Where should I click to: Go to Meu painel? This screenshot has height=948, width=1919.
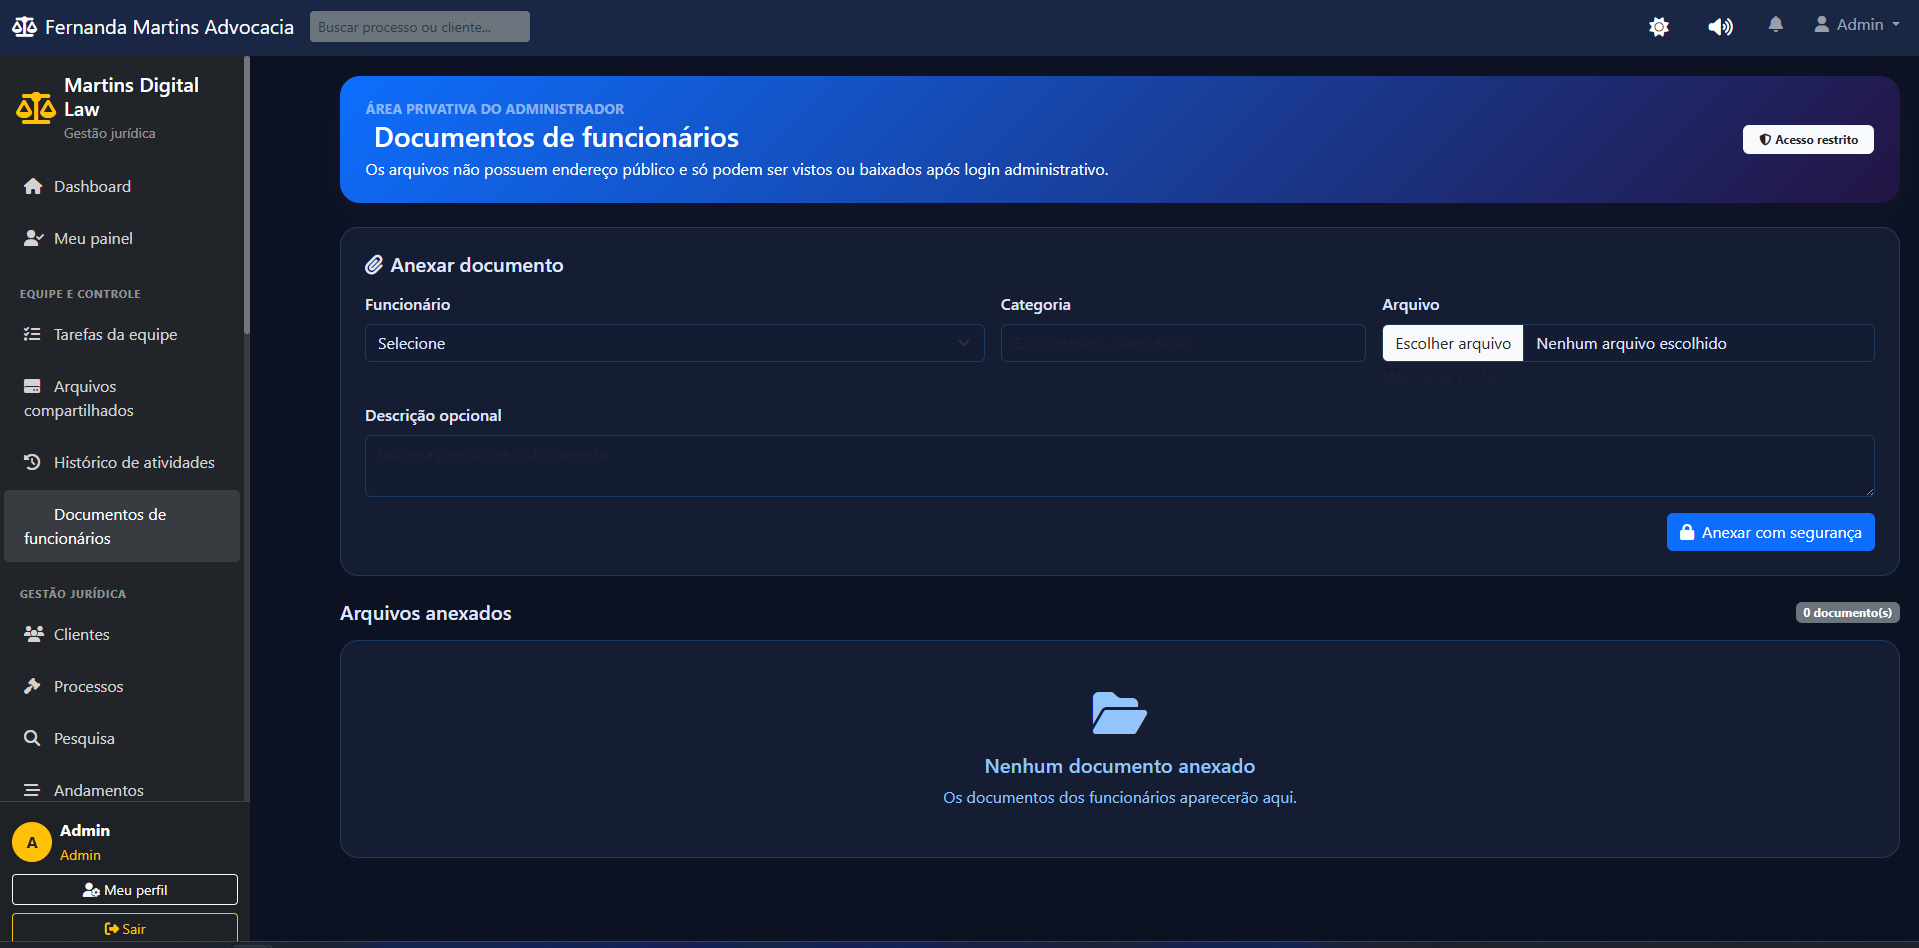click(x=122, y=238)
